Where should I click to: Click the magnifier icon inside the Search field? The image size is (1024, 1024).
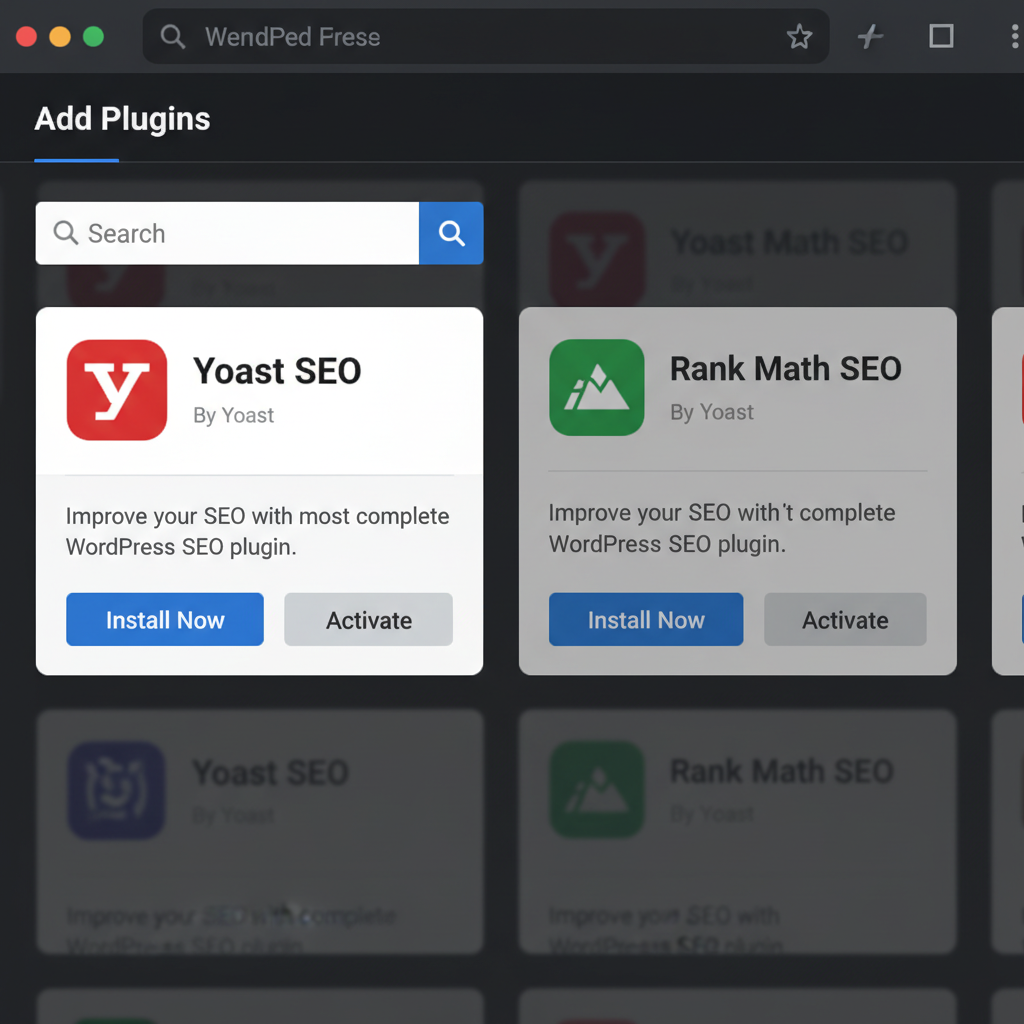pyautogui.click(x=66, y=233)
